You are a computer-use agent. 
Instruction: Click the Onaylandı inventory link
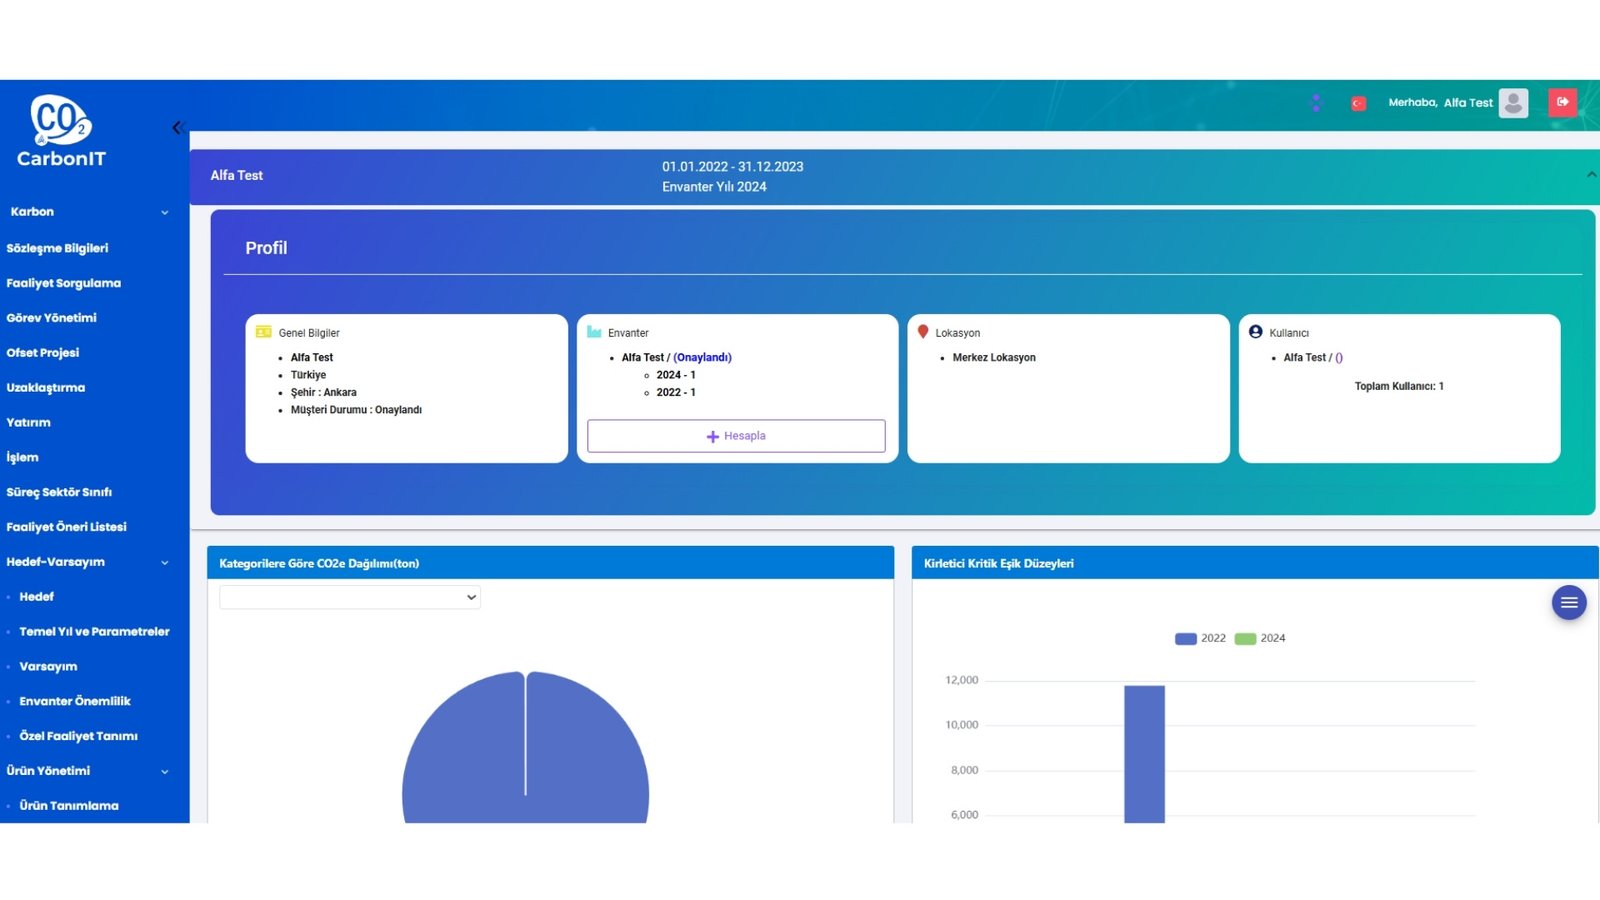tap(702, 357)
